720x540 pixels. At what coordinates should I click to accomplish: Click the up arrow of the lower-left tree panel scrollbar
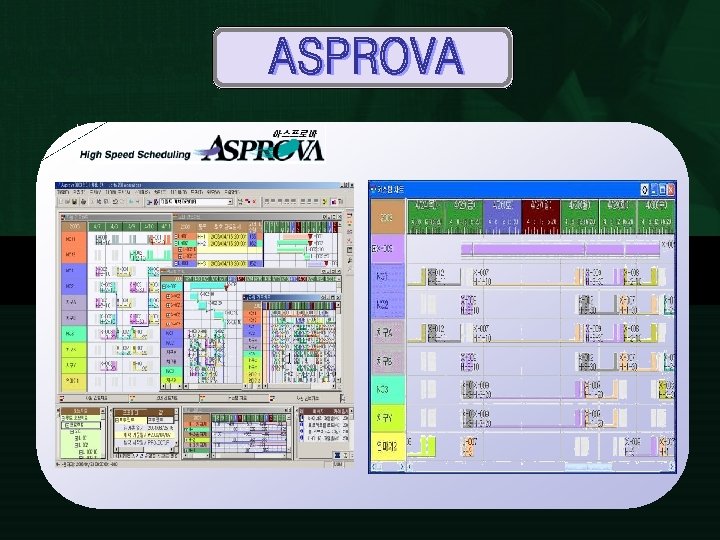pos(103,411)
